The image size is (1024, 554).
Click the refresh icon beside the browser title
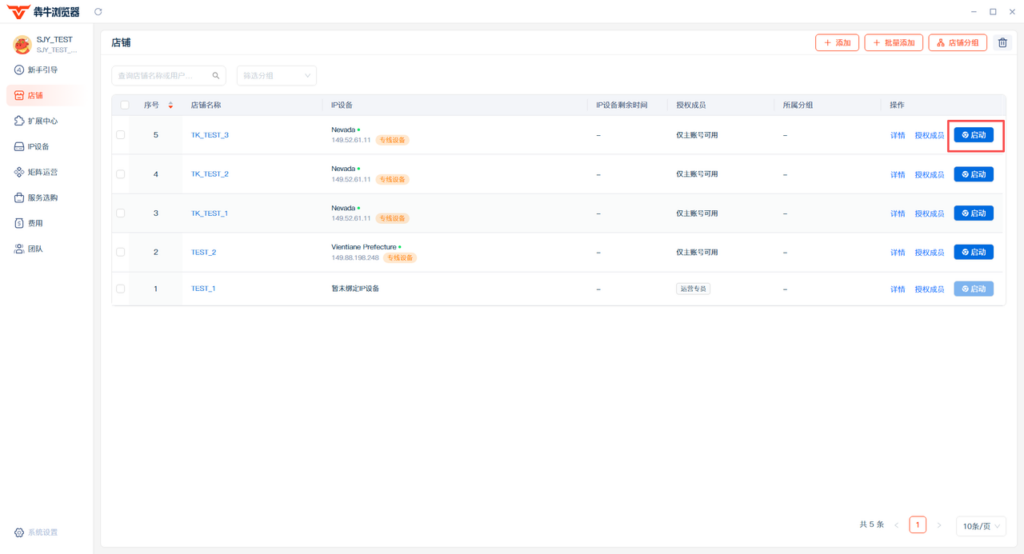click(x=98, y=12)
